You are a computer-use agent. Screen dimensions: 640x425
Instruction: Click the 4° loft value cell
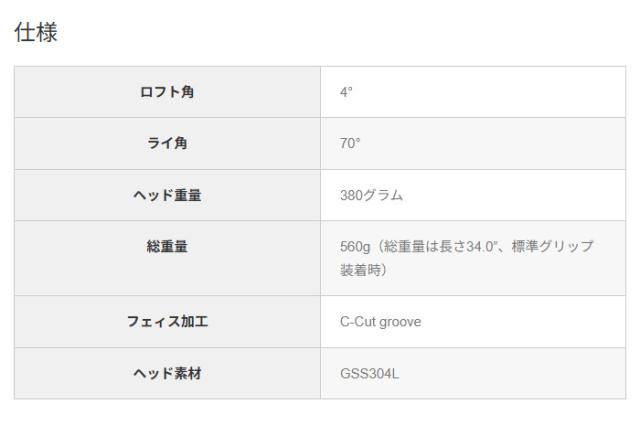473,92
